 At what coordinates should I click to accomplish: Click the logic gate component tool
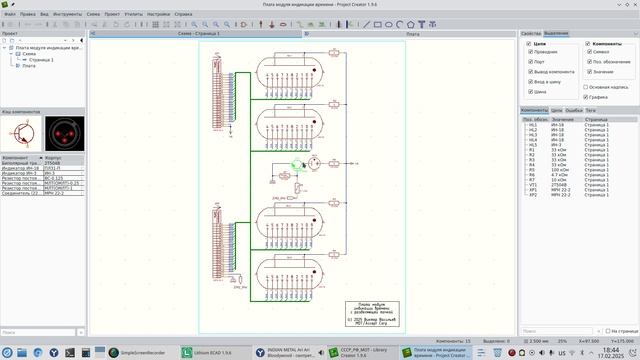point(244,24)
